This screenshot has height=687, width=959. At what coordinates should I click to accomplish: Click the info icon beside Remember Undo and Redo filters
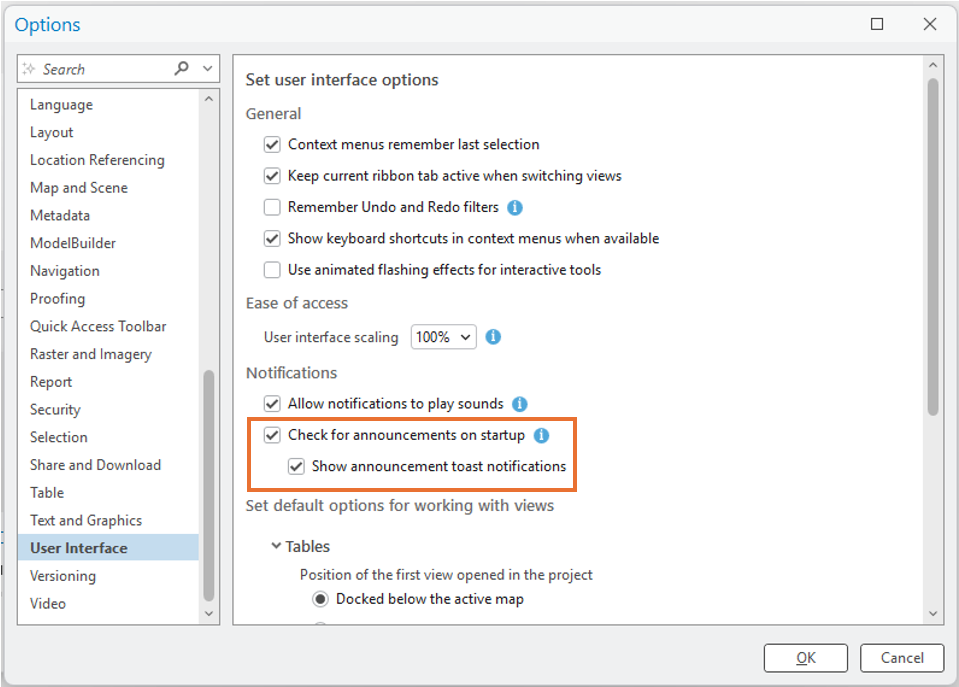[514, 207]
